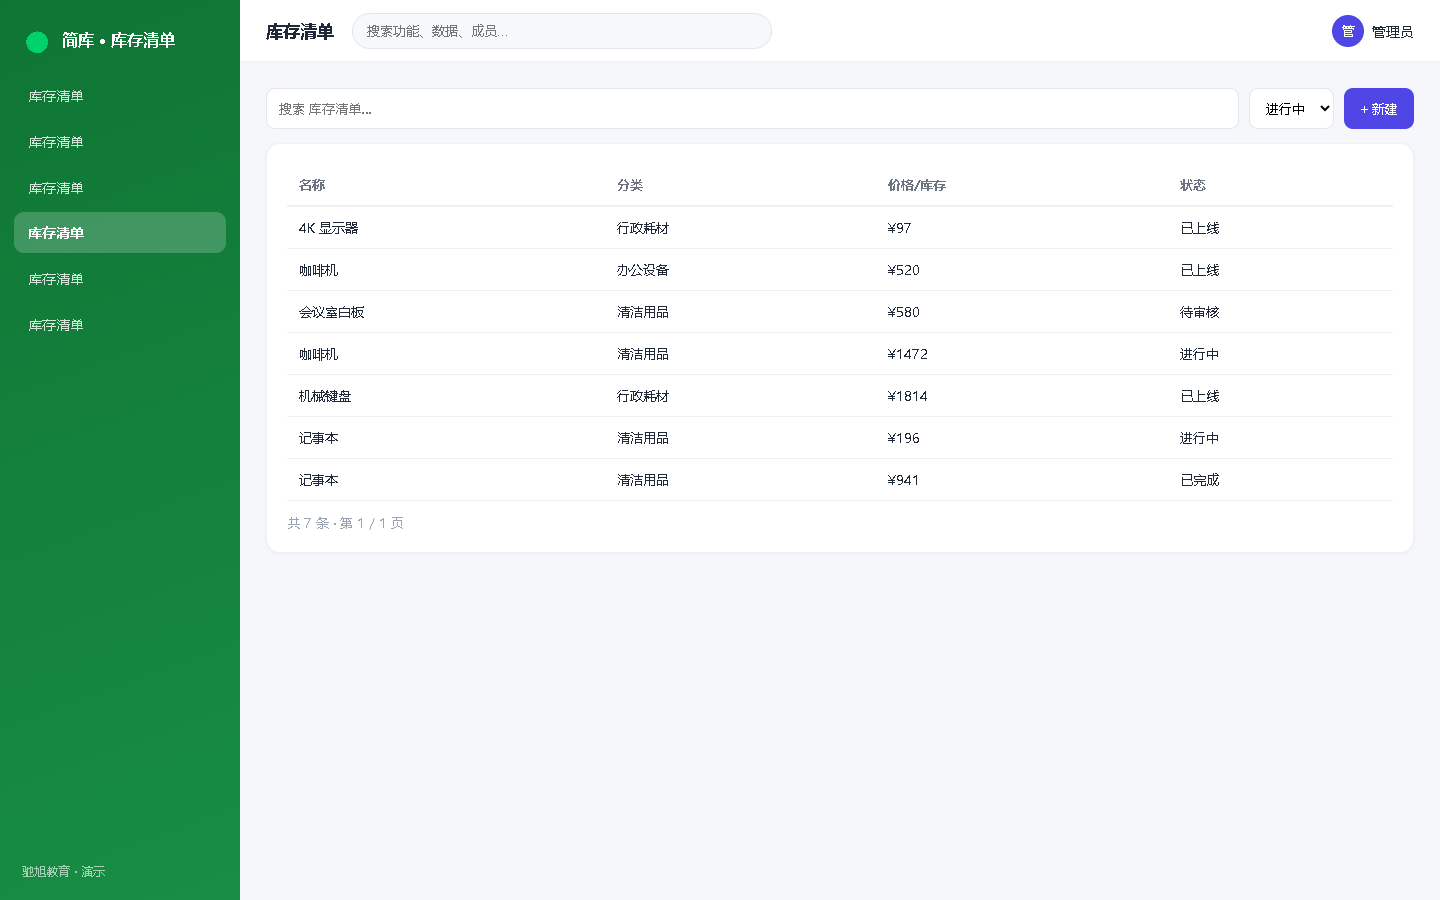Screen dimensions: 1440x900
Task: Select 咖啡机 in the ¥520 row
Action: tap(318, 270)
